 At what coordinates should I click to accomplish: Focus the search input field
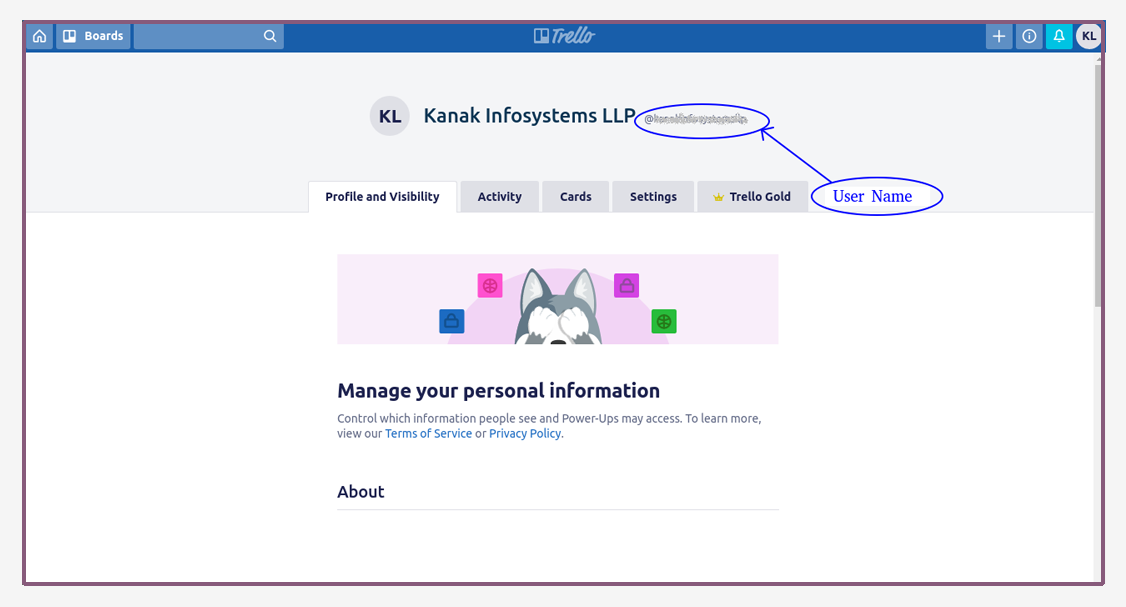(x=208, y=36)
